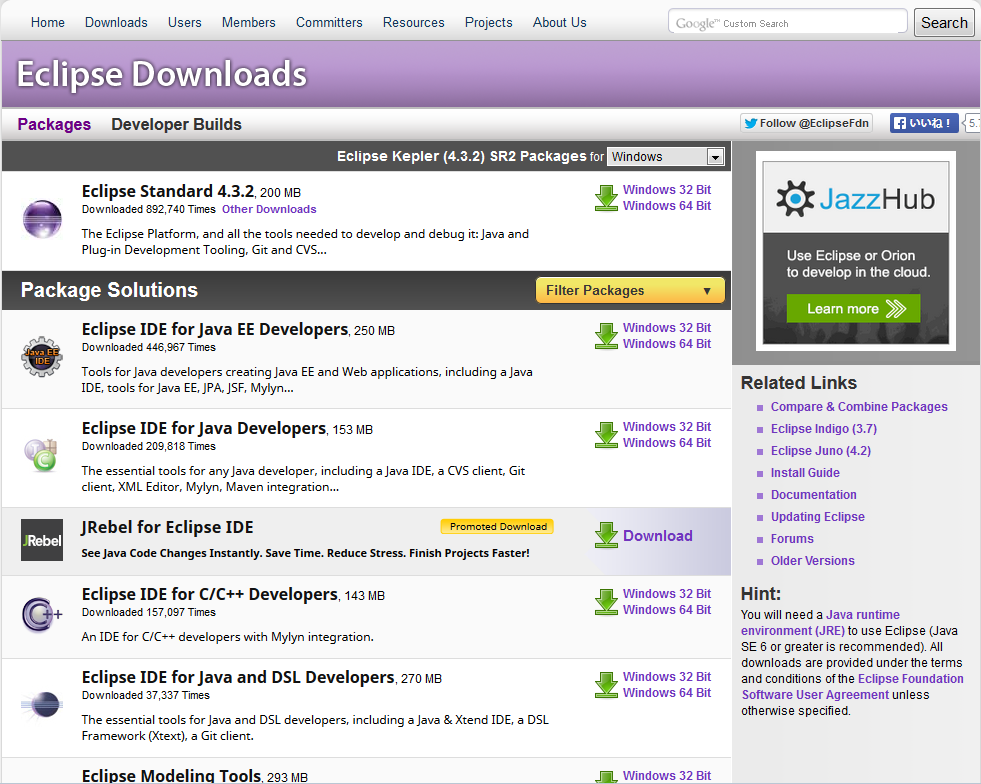
Task: Select the Packages tab
Action: [54, 125]
